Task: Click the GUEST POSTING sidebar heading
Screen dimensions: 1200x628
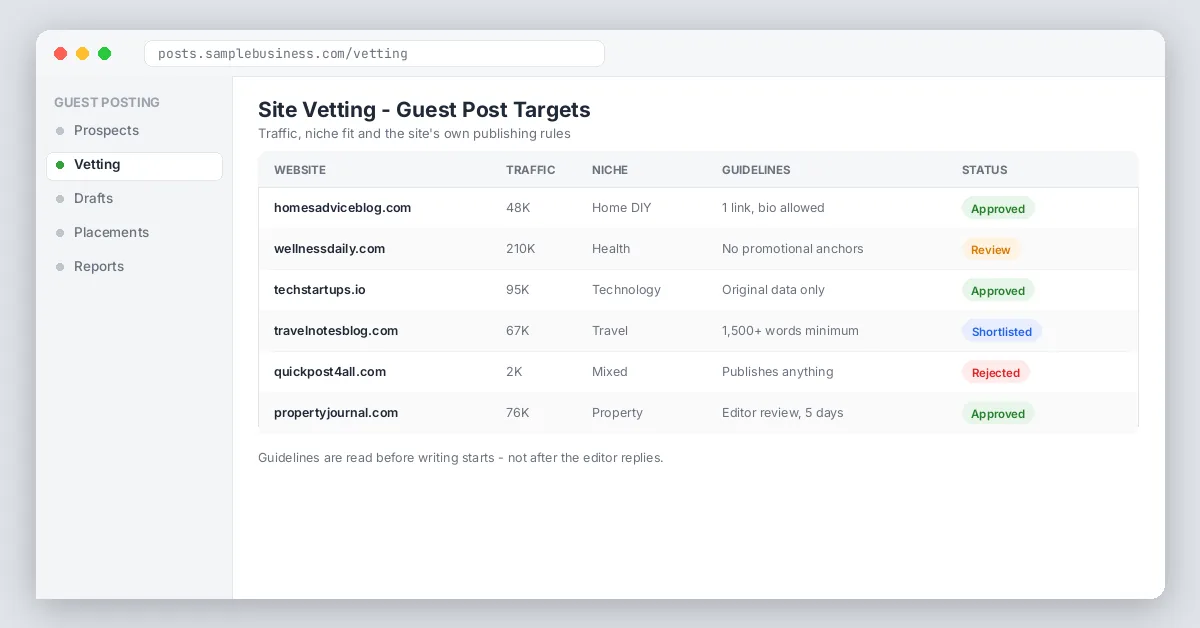Action: tap(107, 103)
